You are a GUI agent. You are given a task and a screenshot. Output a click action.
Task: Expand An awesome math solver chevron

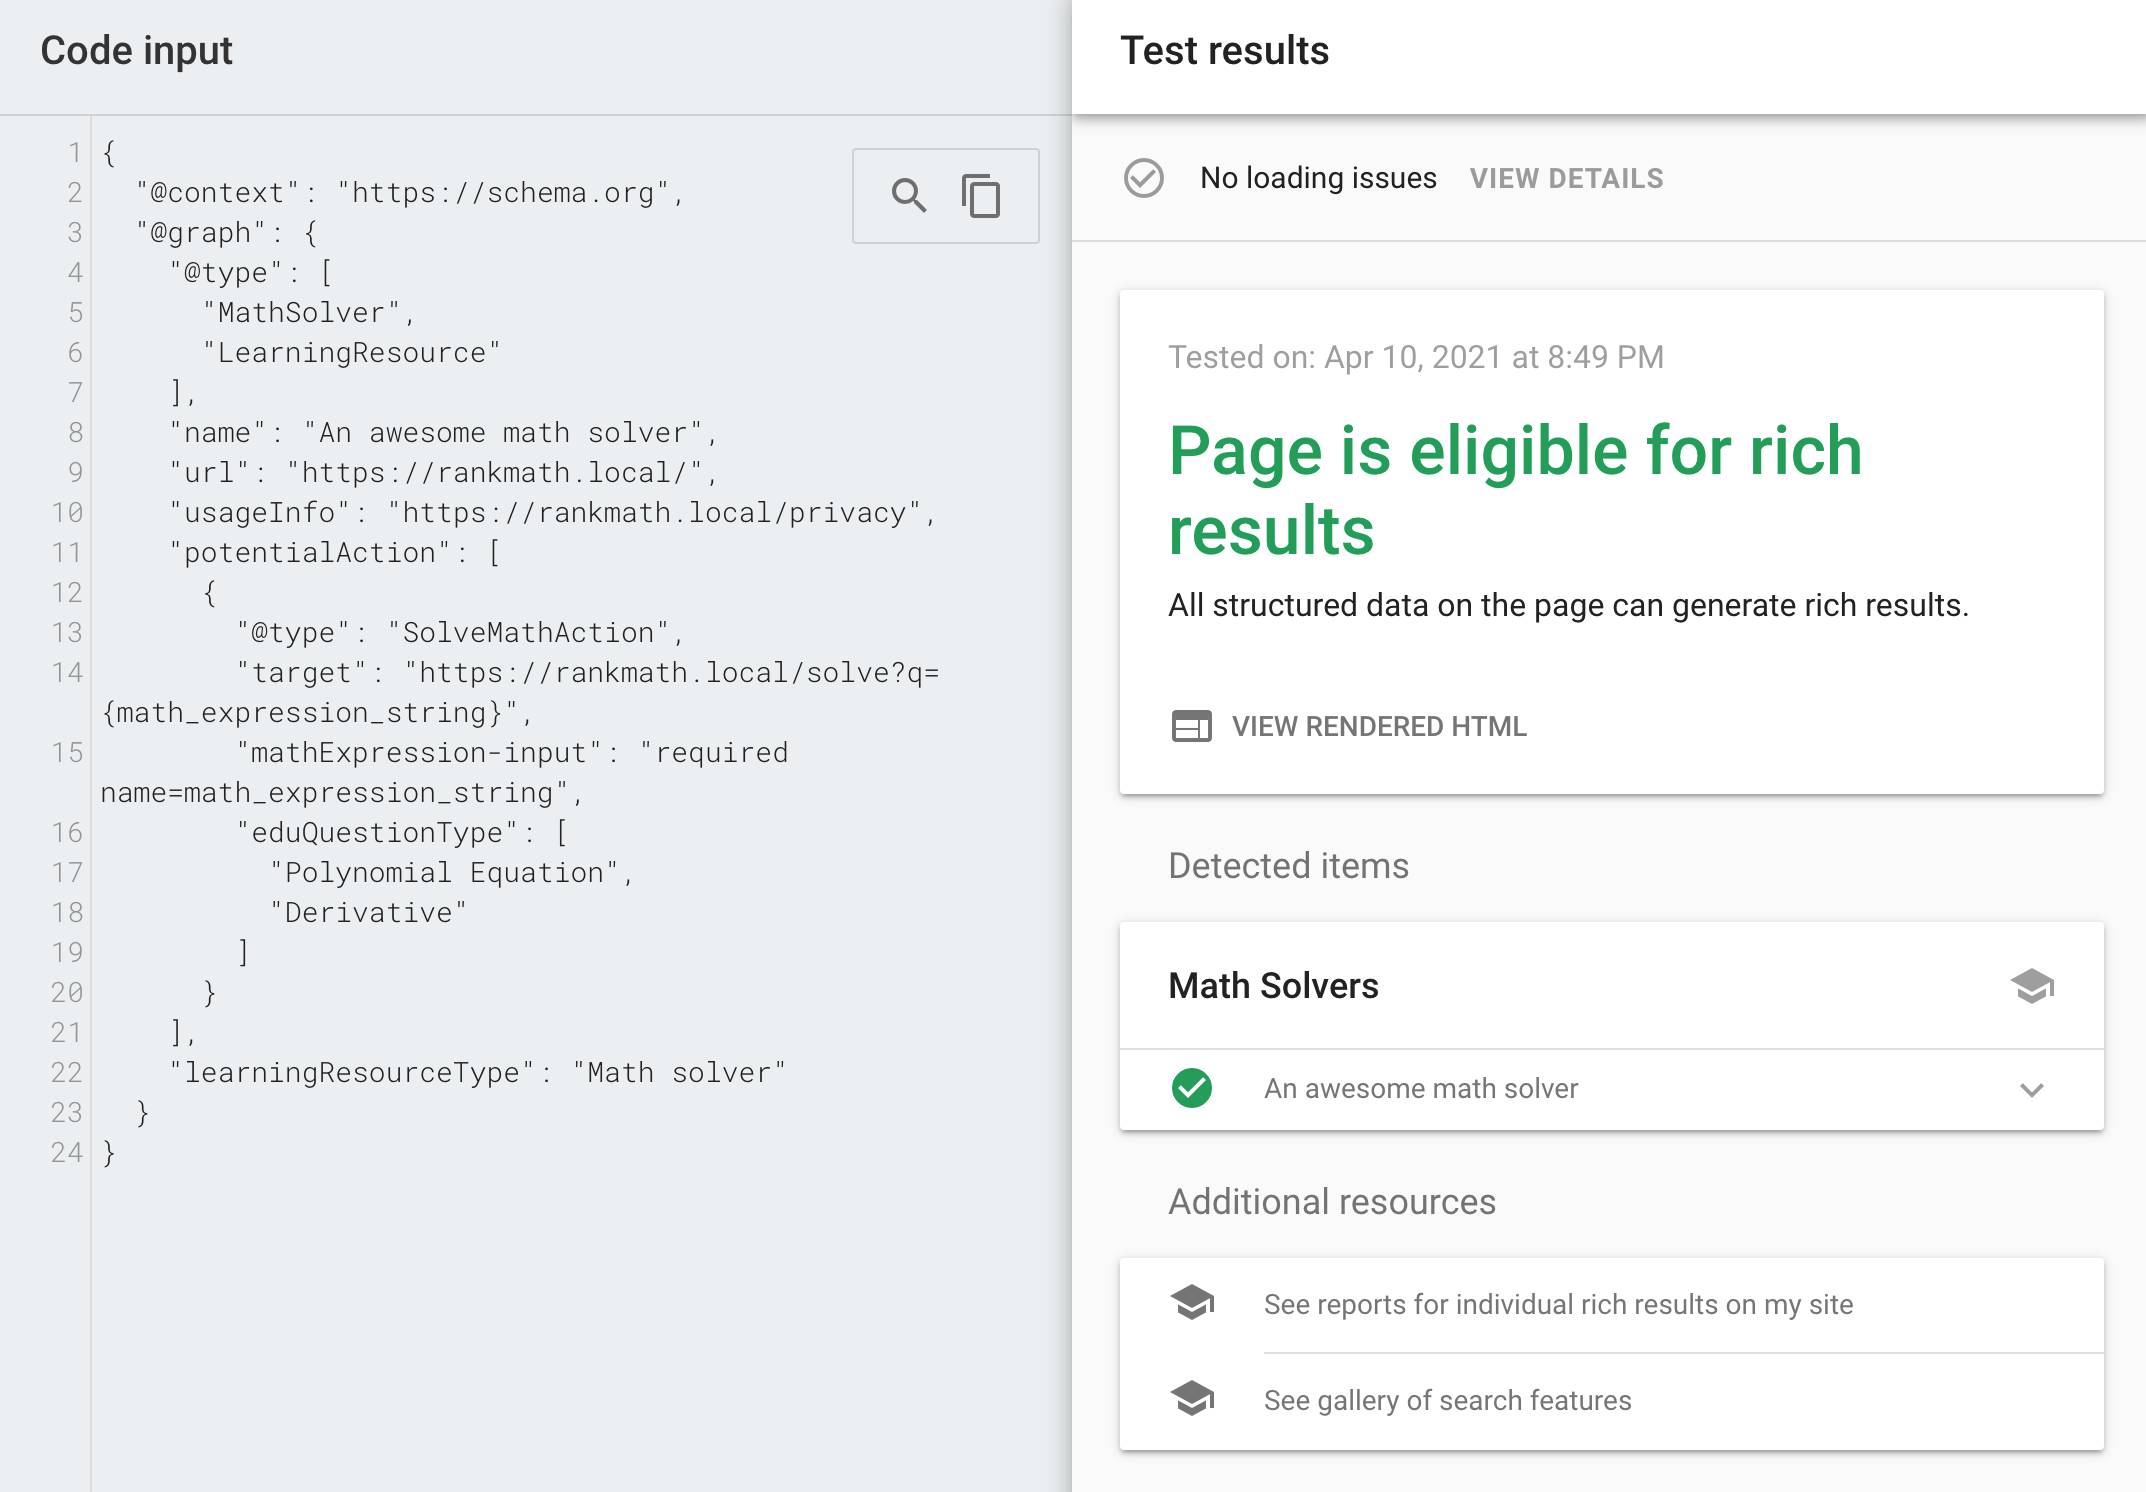[2031, 1089]
